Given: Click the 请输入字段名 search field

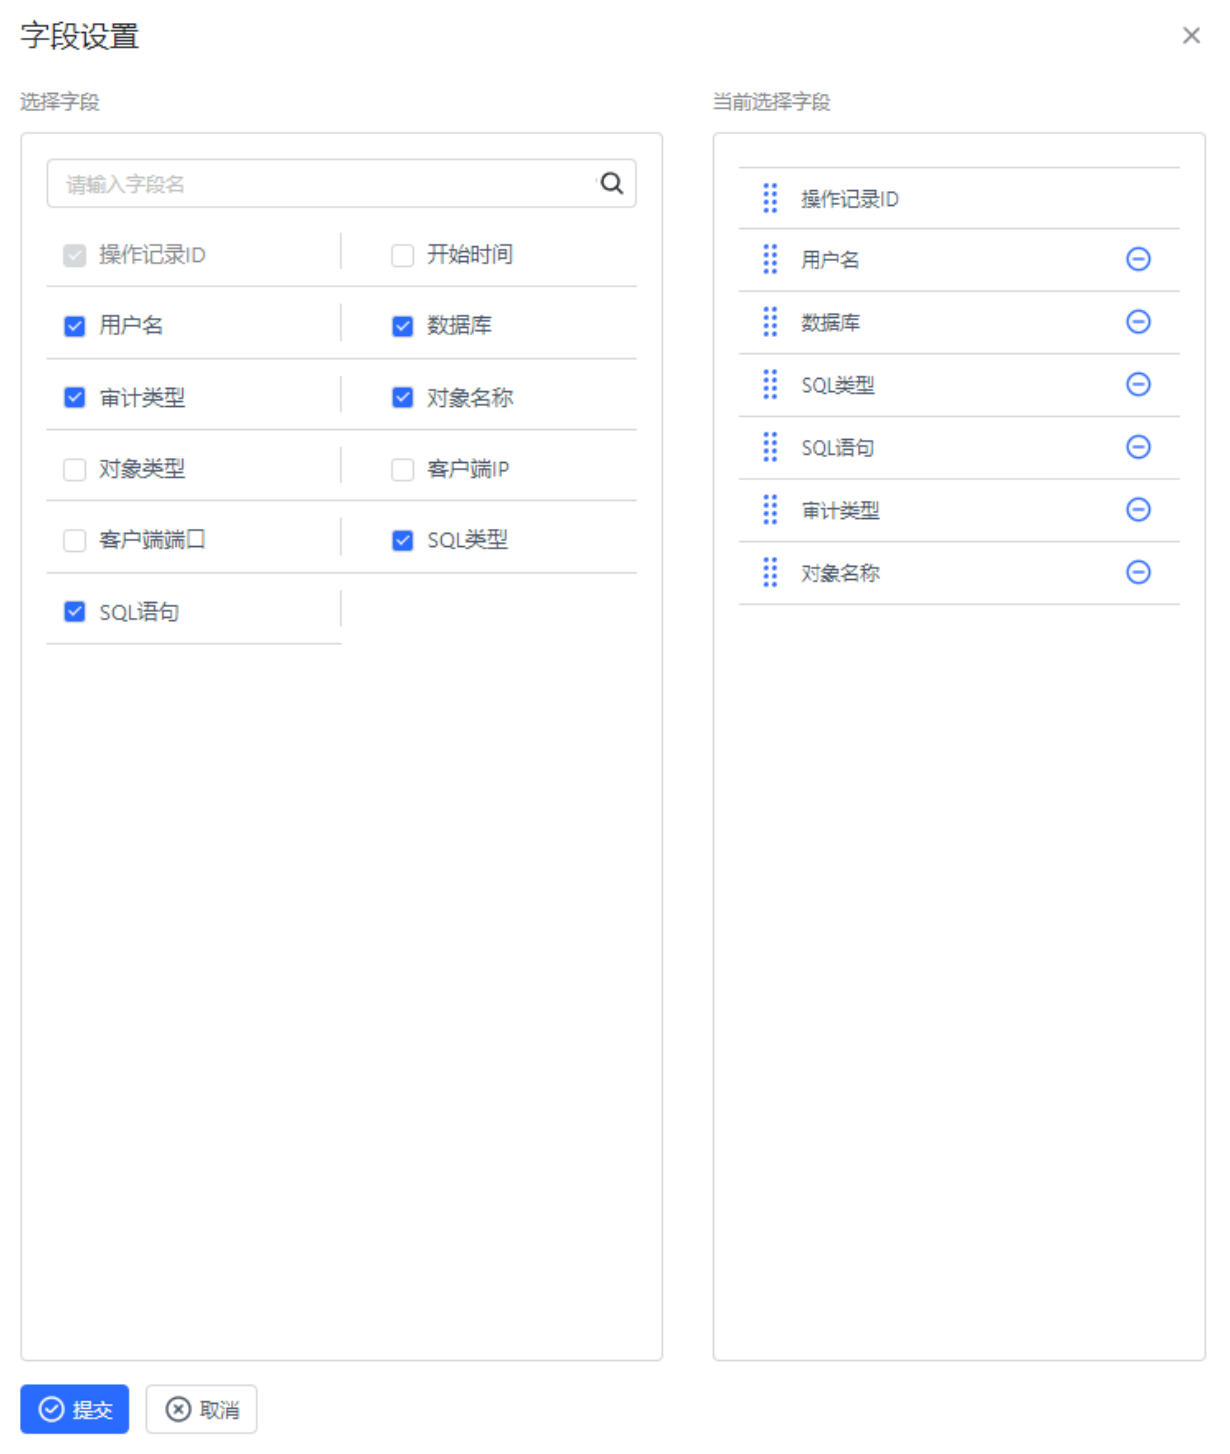Looking at the screenshot, I should tap(300, 183).
